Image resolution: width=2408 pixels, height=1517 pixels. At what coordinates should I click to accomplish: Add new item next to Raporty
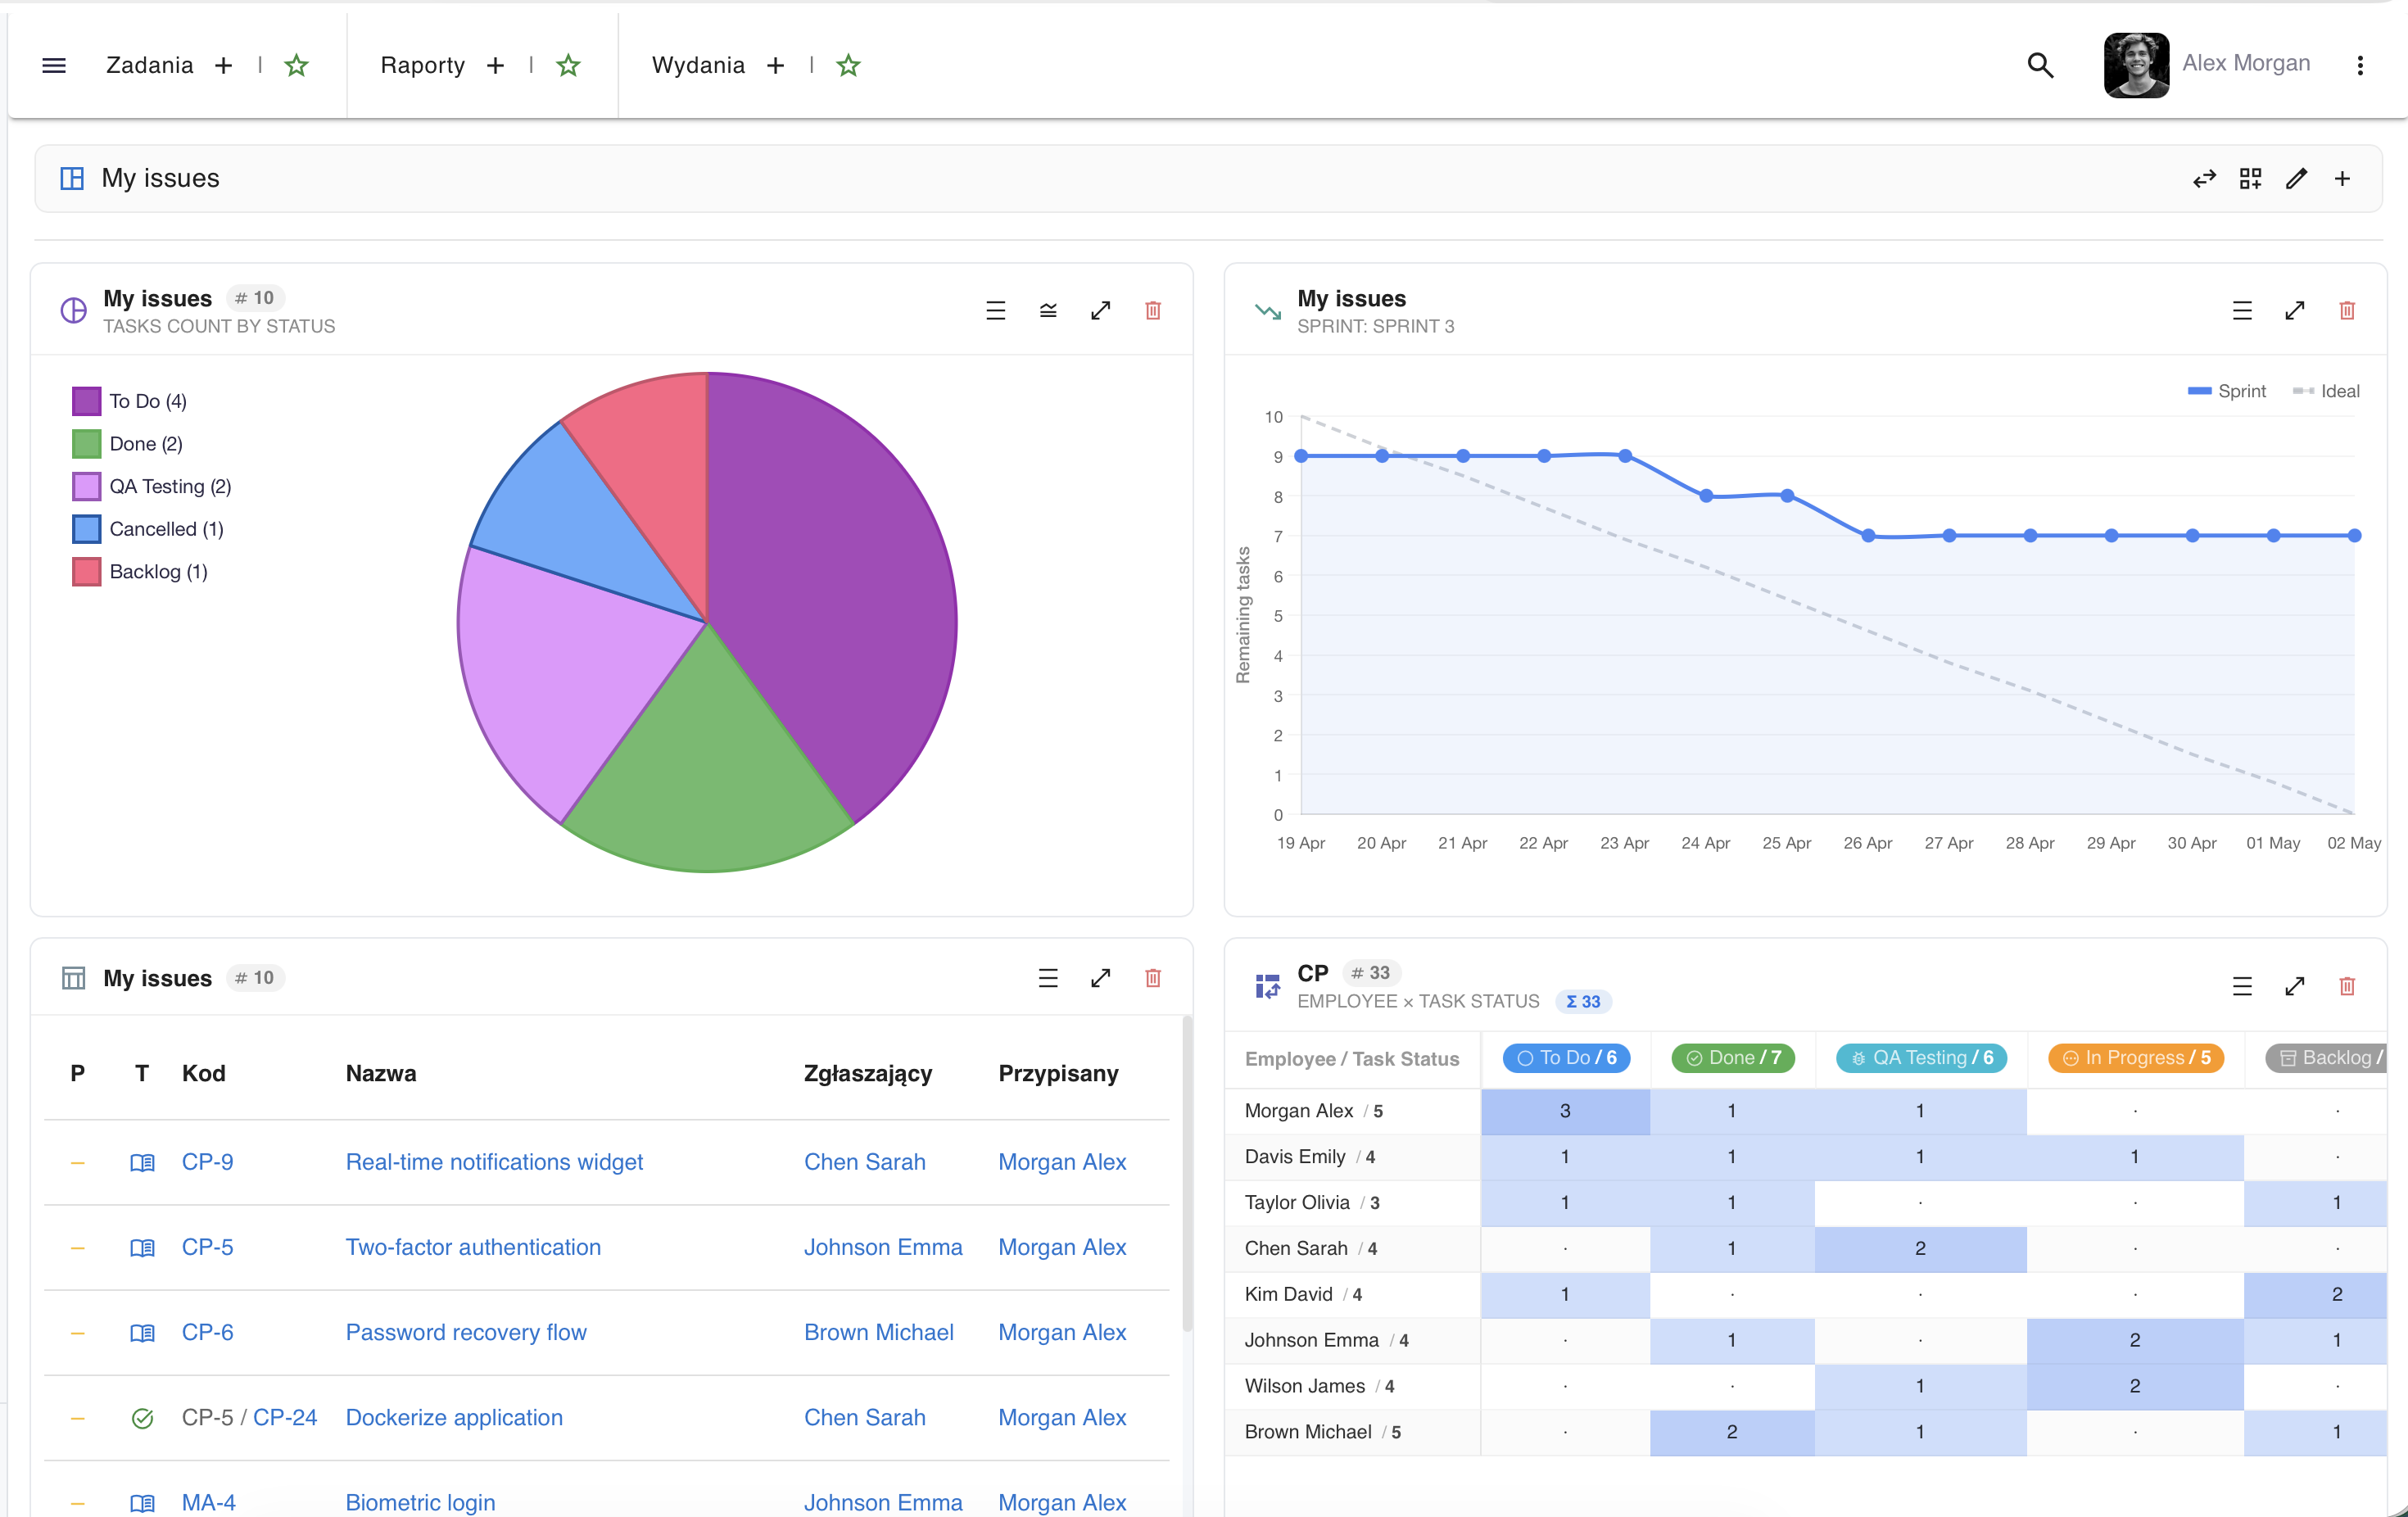(495, 66)
